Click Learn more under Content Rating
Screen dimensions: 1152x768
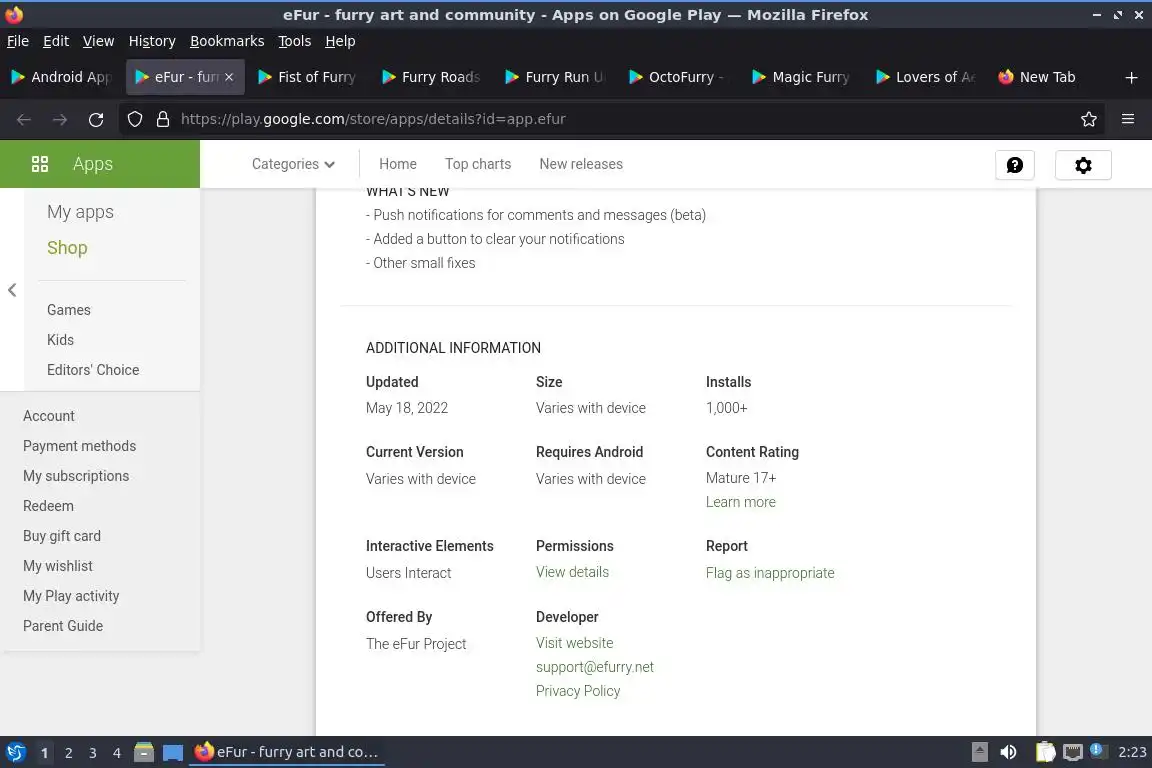click(741, 502)
